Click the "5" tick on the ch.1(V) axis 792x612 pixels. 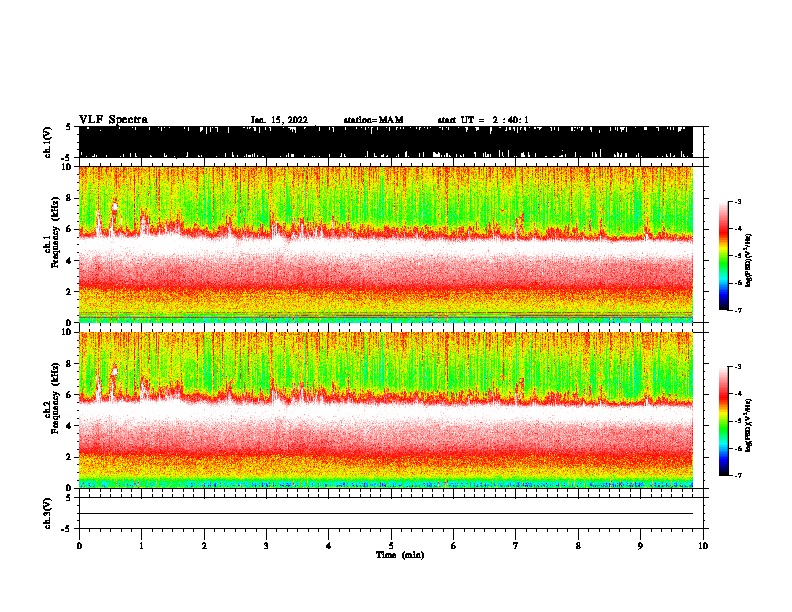pyautogui.click(x=68, y=127)
